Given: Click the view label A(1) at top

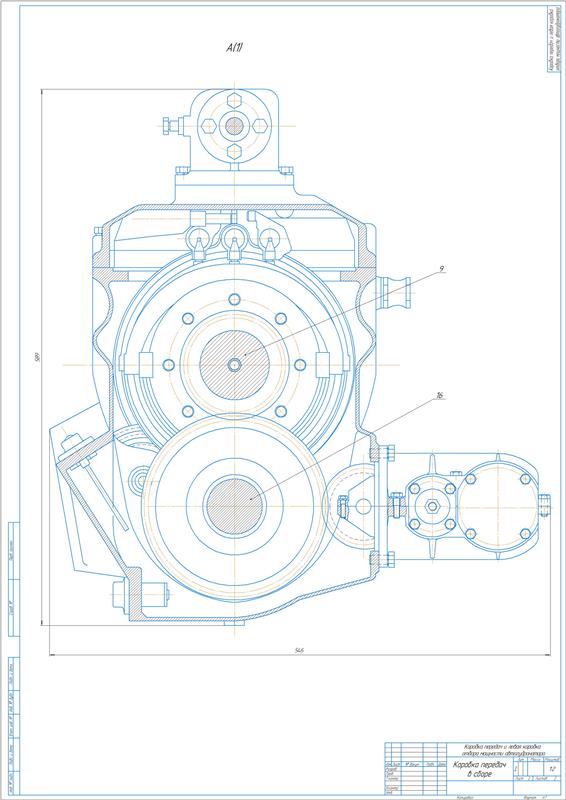Looking at the screenshot, I should (236, 49).
